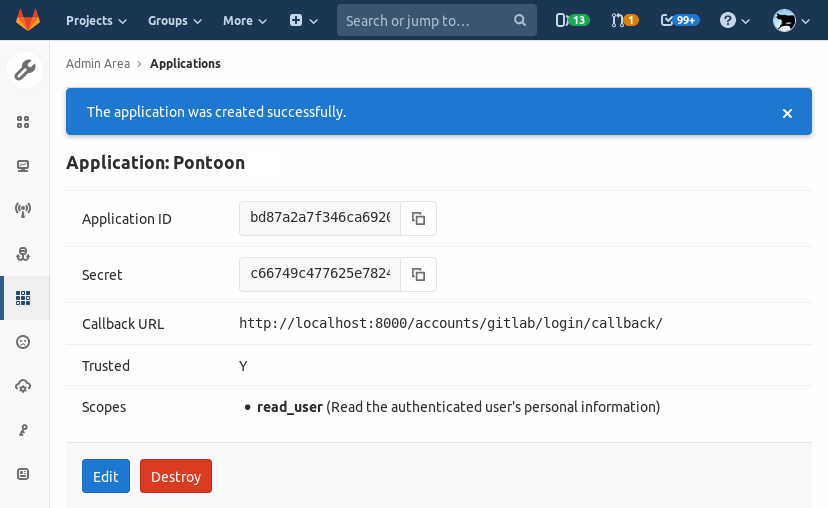Go to Admin Area breadcrumb link
Image resolution: width=828 pixels, height=508 pixels.
click(98, 63)
